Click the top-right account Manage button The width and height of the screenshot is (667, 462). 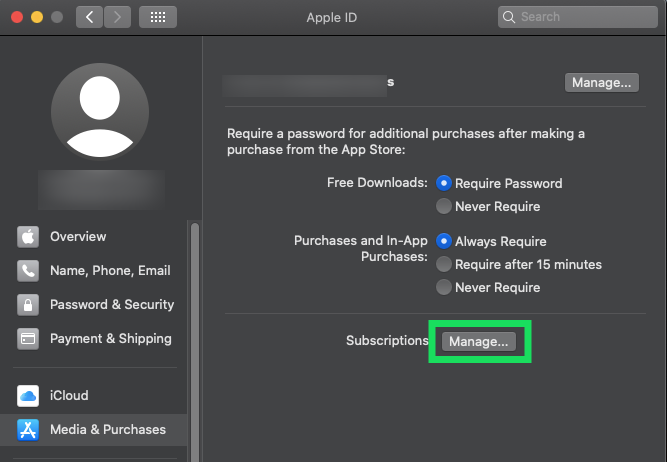(601, 83)
